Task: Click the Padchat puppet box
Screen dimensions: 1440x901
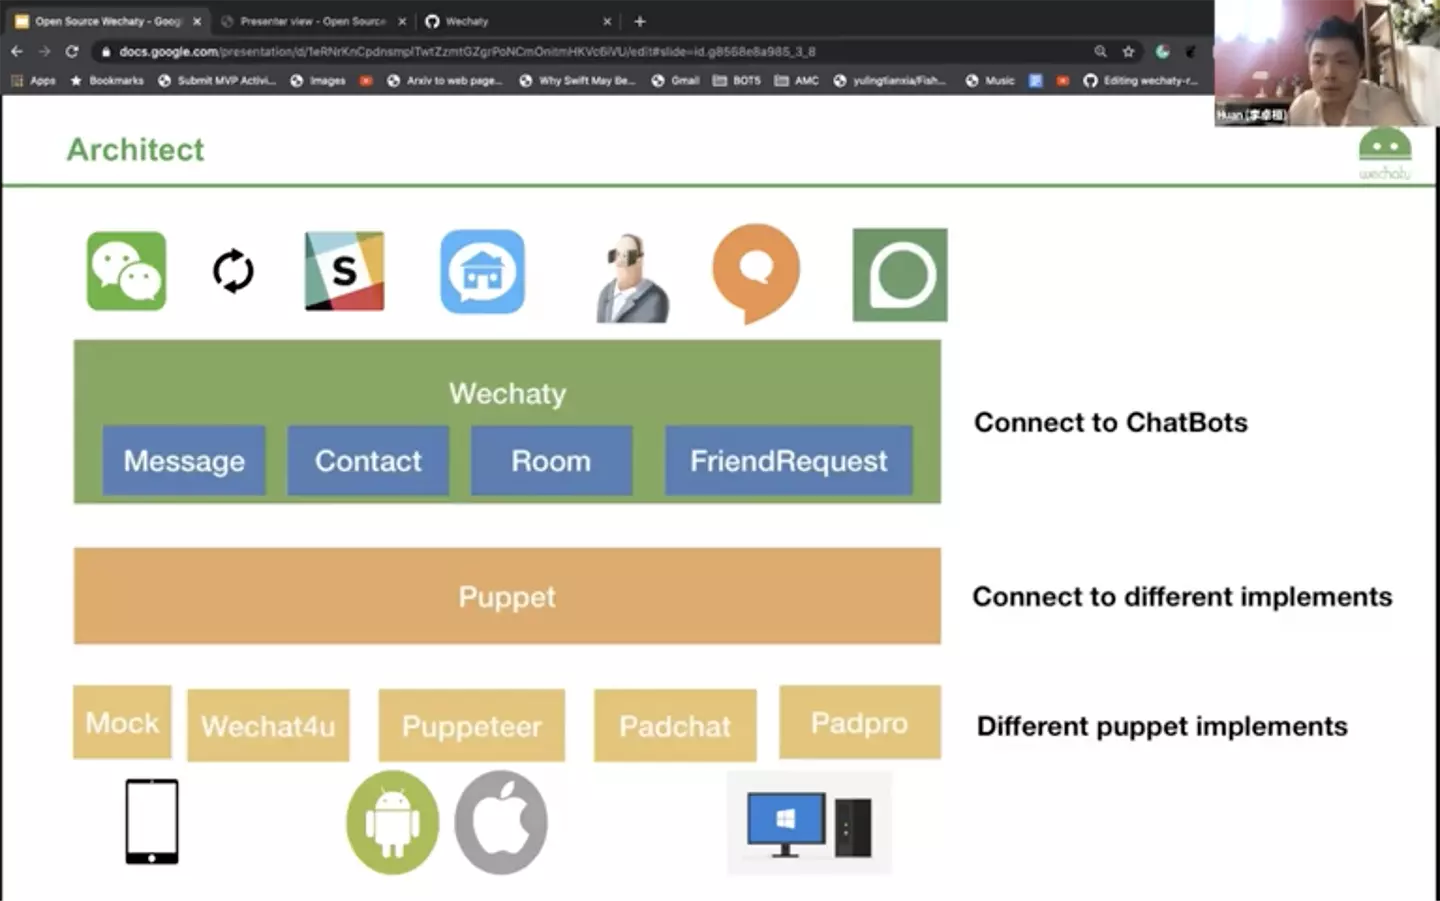Action: pos(675,726)
